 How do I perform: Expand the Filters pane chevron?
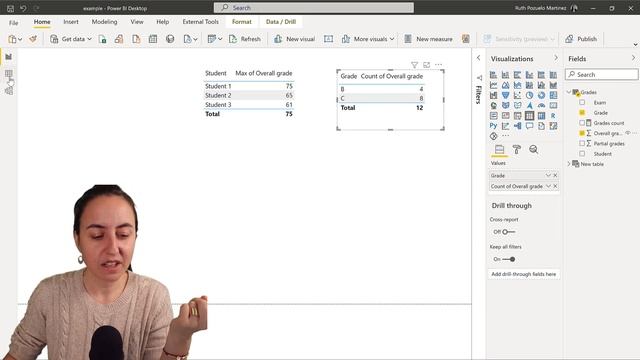click(x=478, y=58)
